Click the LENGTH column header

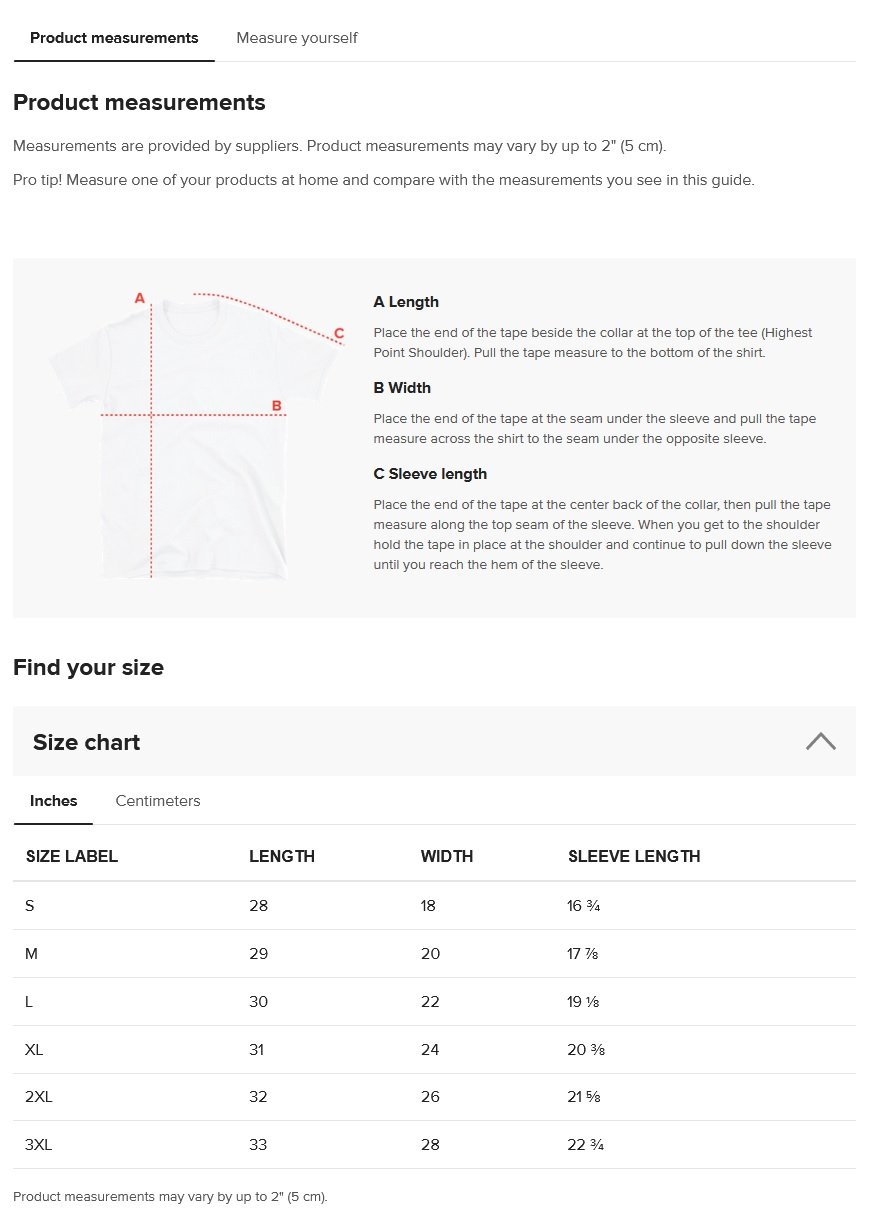coord(282,856)
